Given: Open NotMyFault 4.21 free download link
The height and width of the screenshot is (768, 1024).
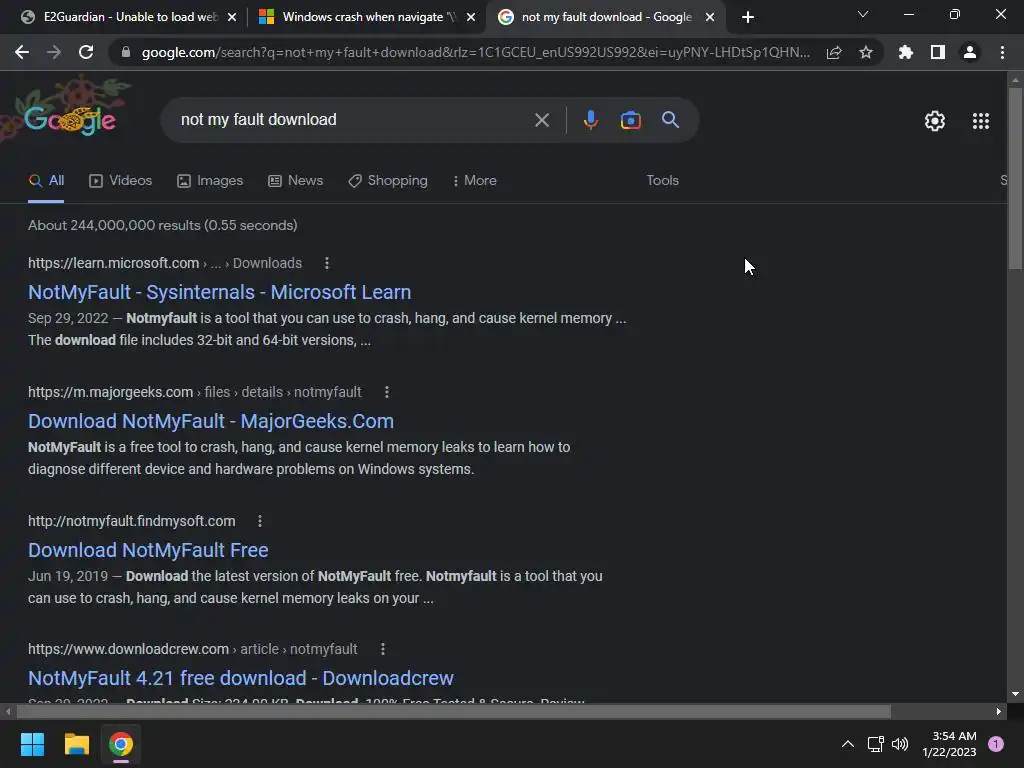Looking at the screenshot, I should tap(241, 678).
